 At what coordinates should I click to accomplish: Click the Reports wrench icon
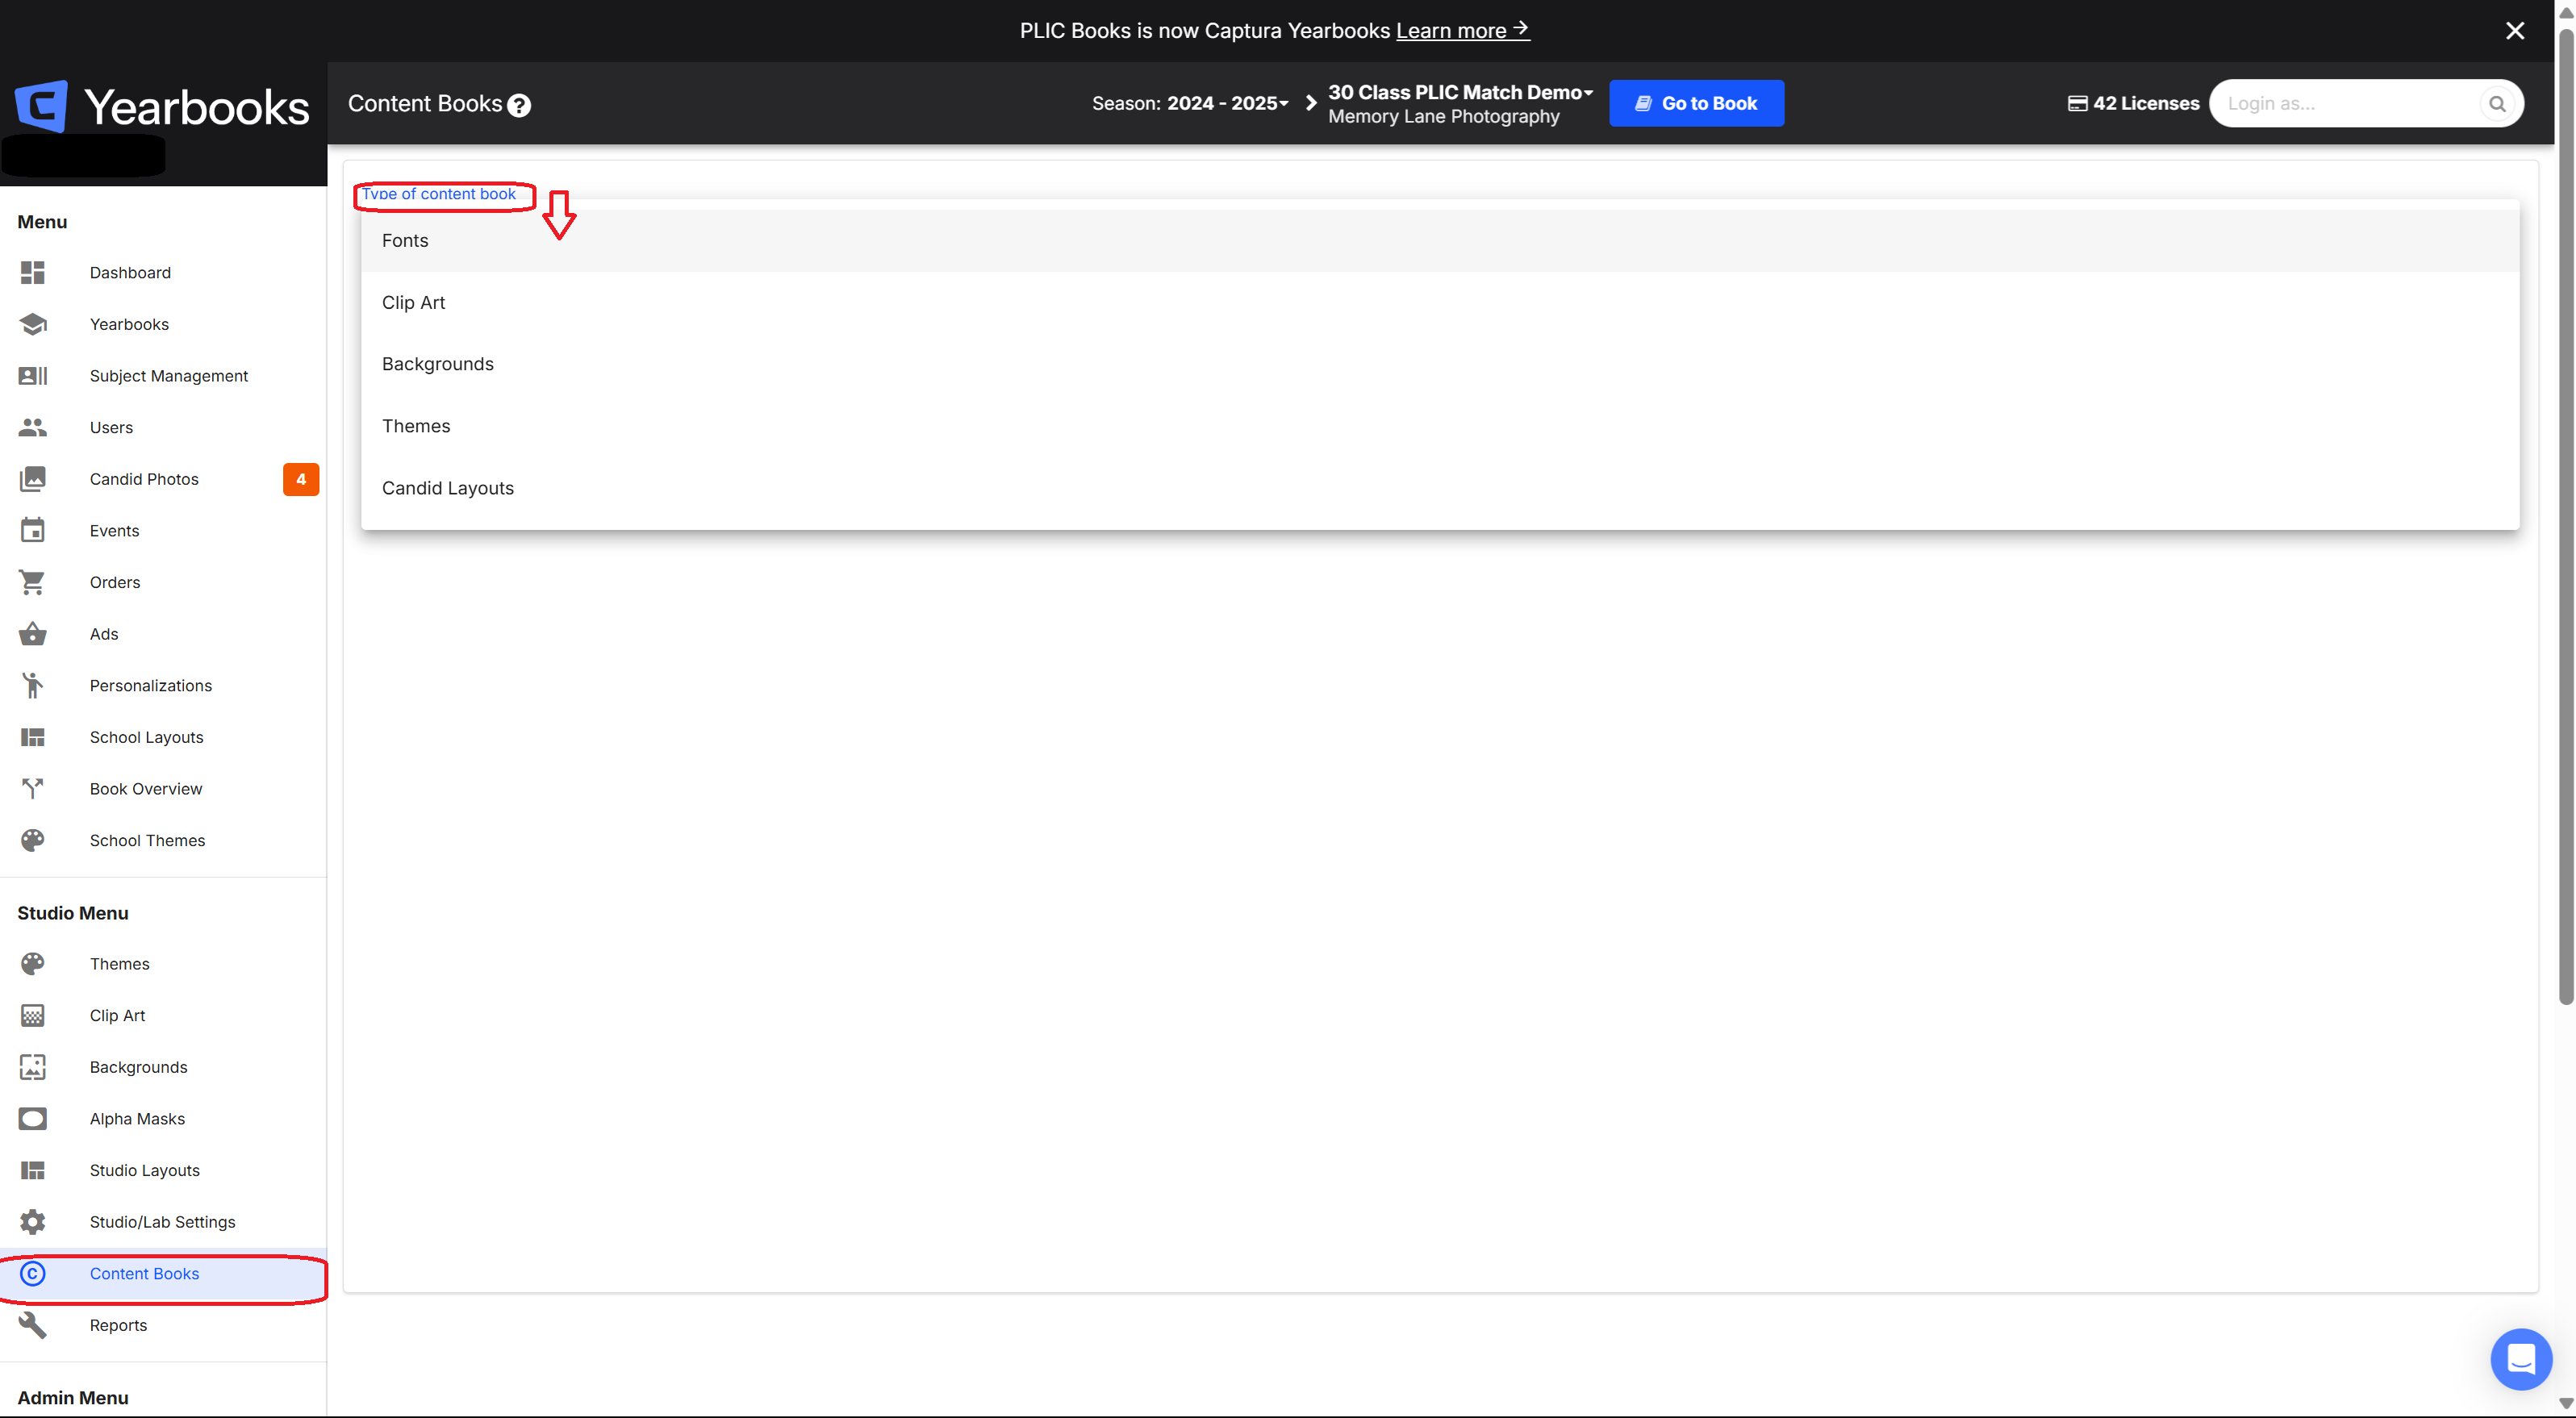33,1325
